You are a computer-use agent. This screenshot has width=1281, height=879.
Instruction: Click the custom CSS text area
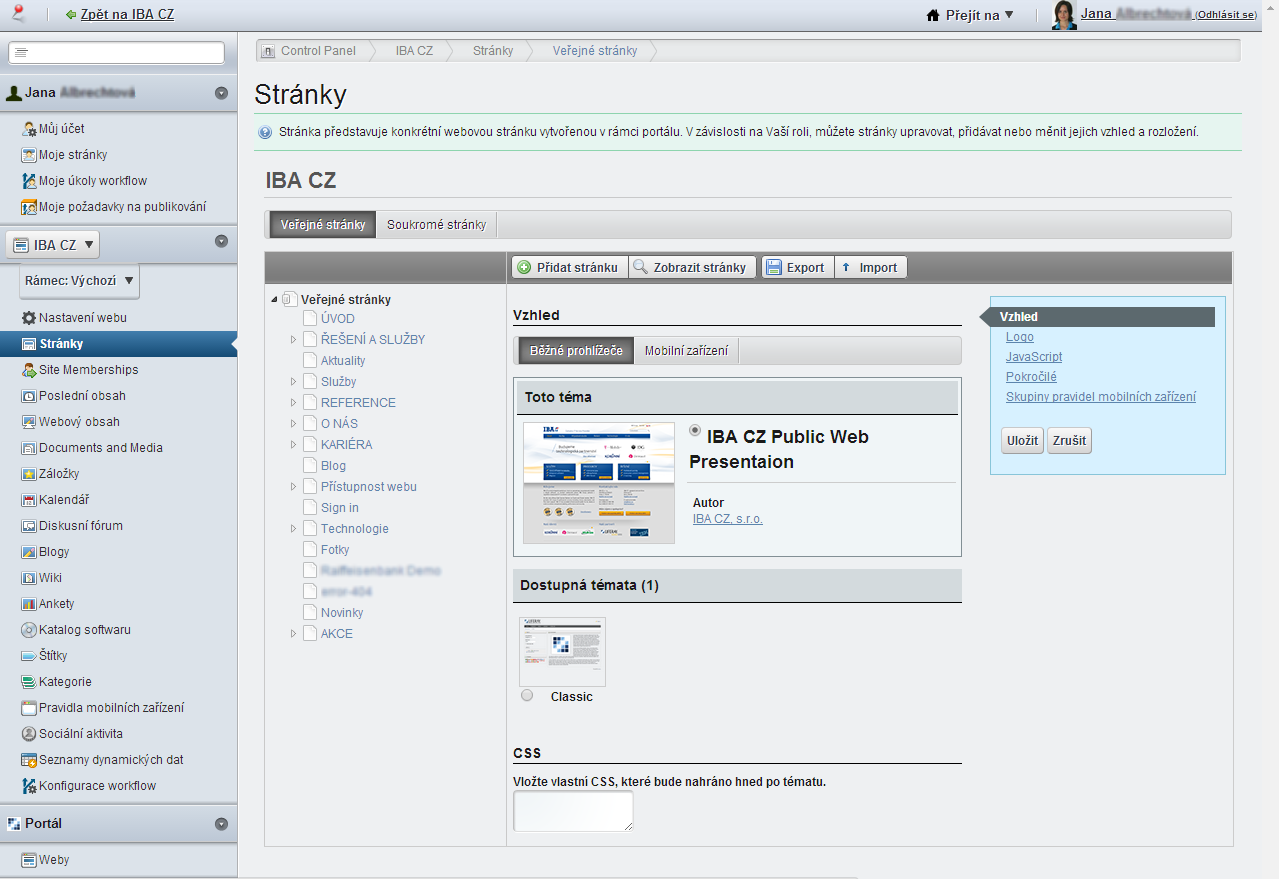pyautogui.click(x=573, y=811)
